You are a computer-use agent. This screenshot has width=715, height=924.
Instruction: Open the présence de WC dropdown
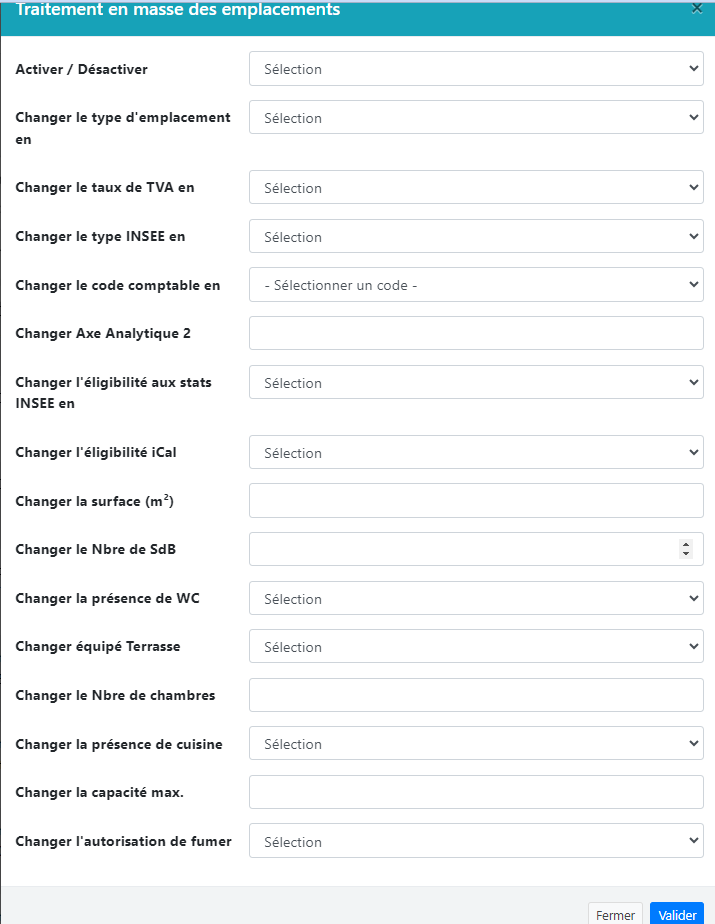[x=476, y=599]
